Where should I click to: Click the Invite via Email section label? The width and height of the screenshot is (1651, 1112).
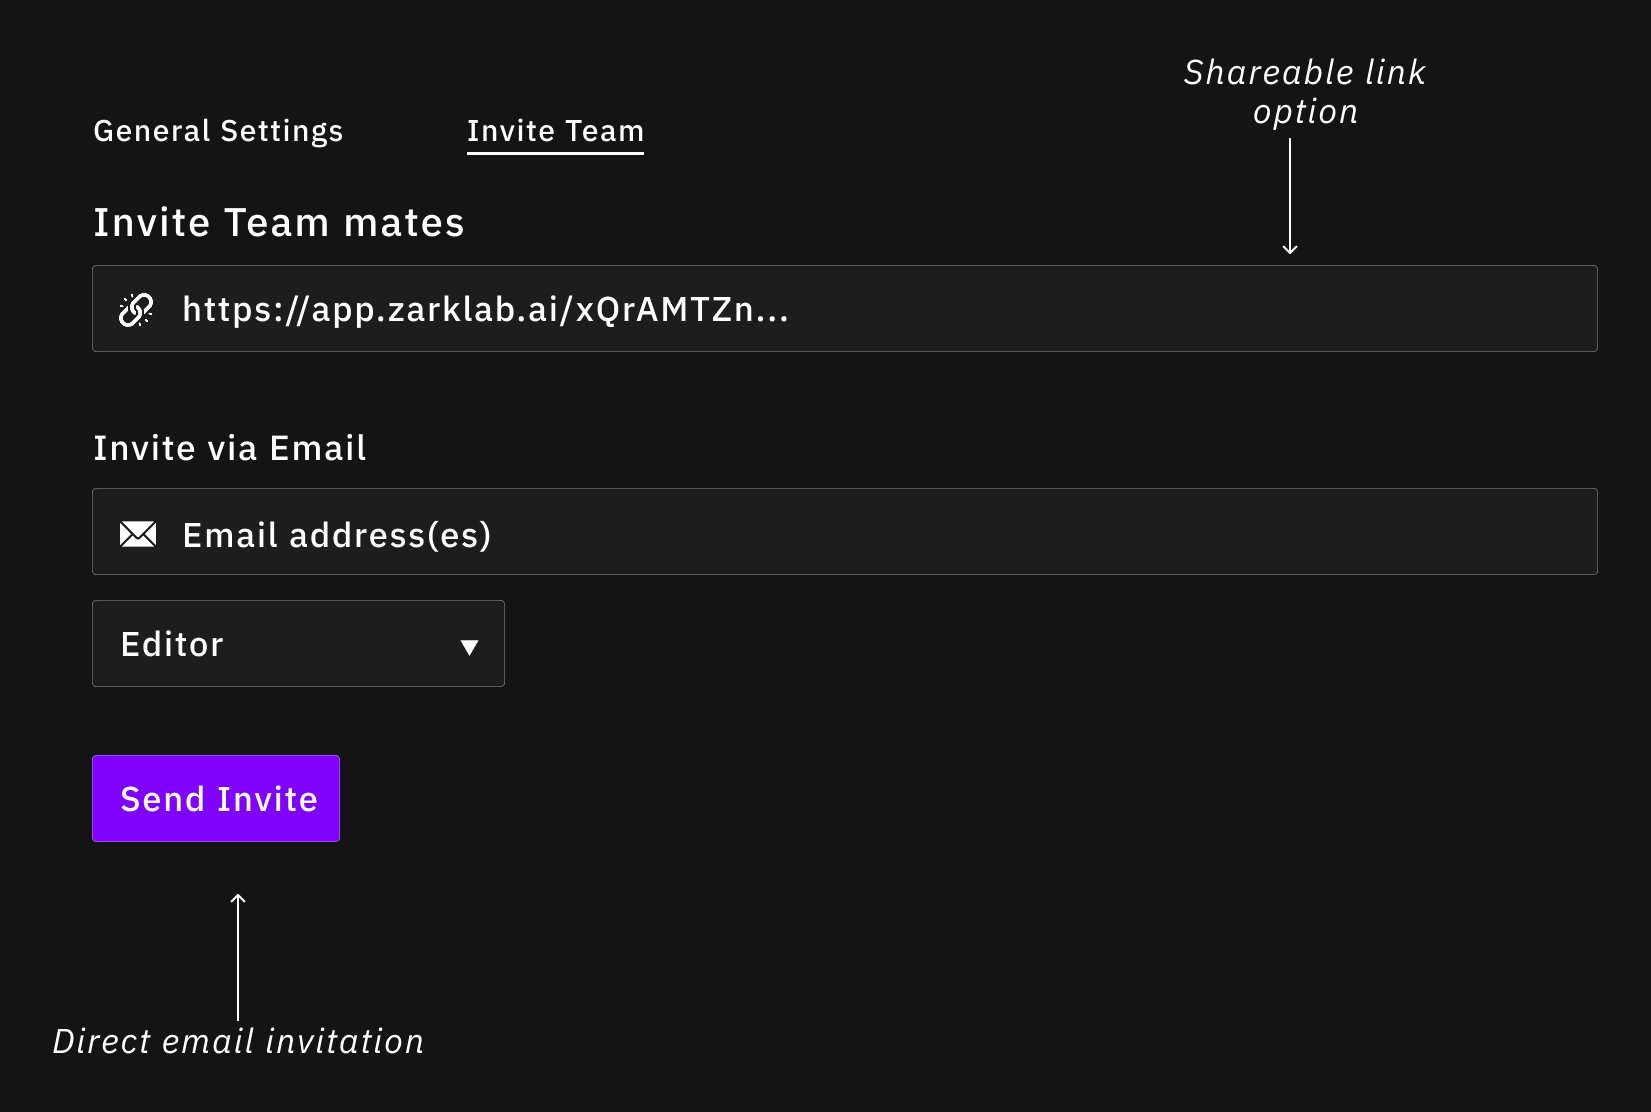229,448
